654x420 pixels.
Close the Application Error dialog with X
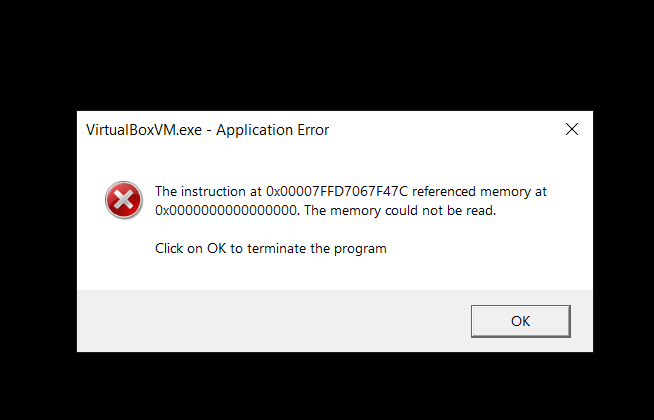pos(572,130)
